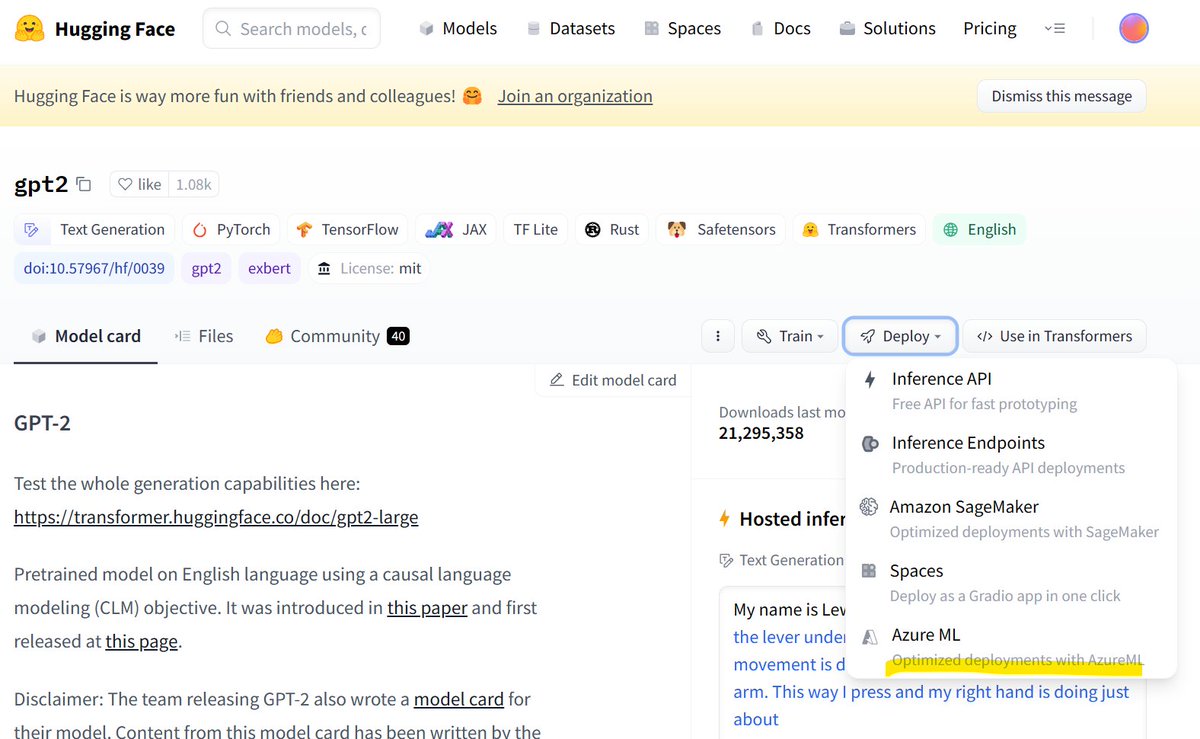Click the hugging emoji in the banner
The image size is (1200, 739).
[x=472, y=96]
